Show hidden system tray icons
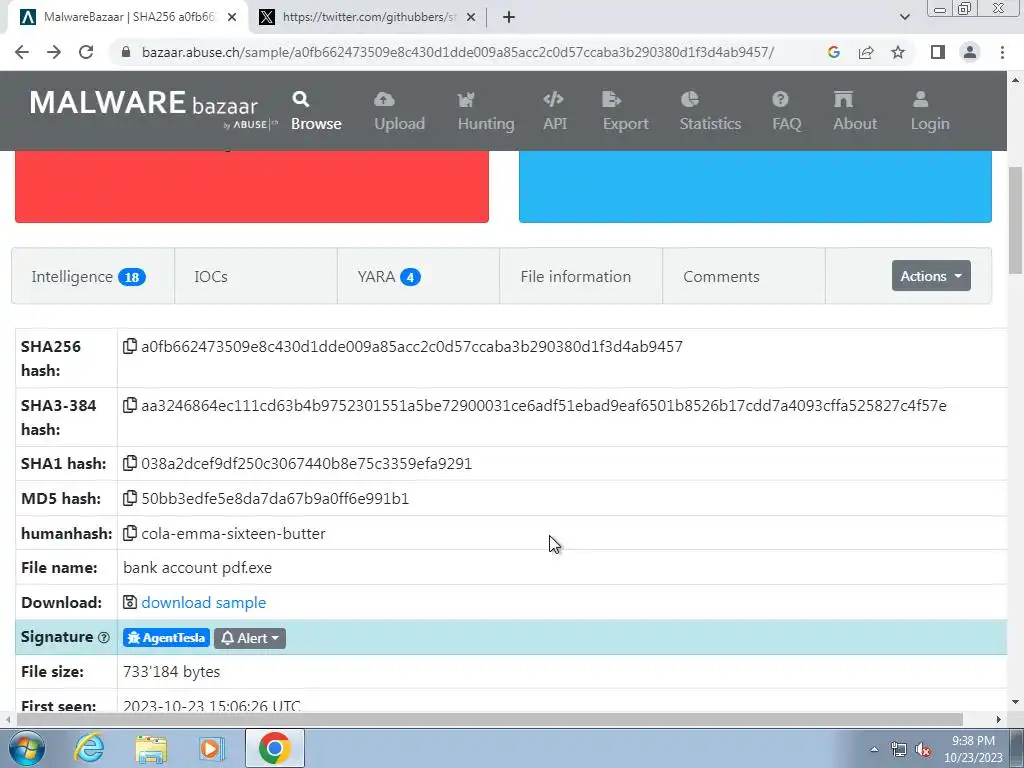1024x768 pixels. (x=874, y=749)
